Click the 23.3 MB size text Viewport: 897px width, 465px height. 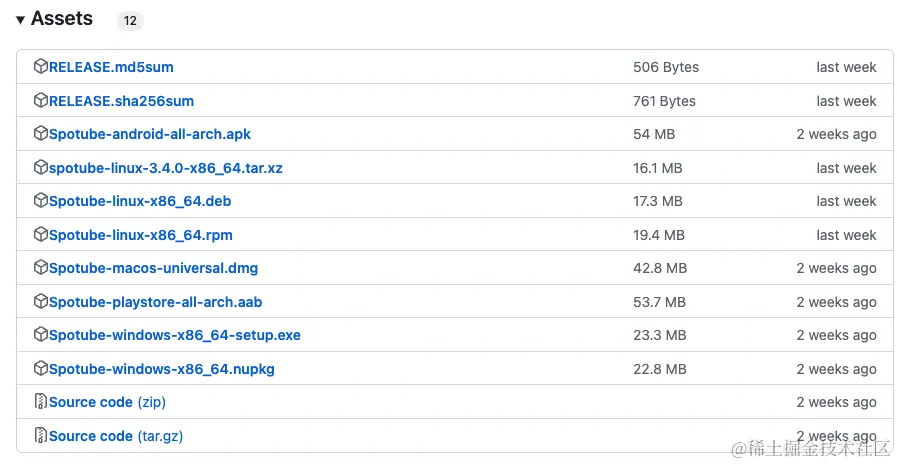660,335
